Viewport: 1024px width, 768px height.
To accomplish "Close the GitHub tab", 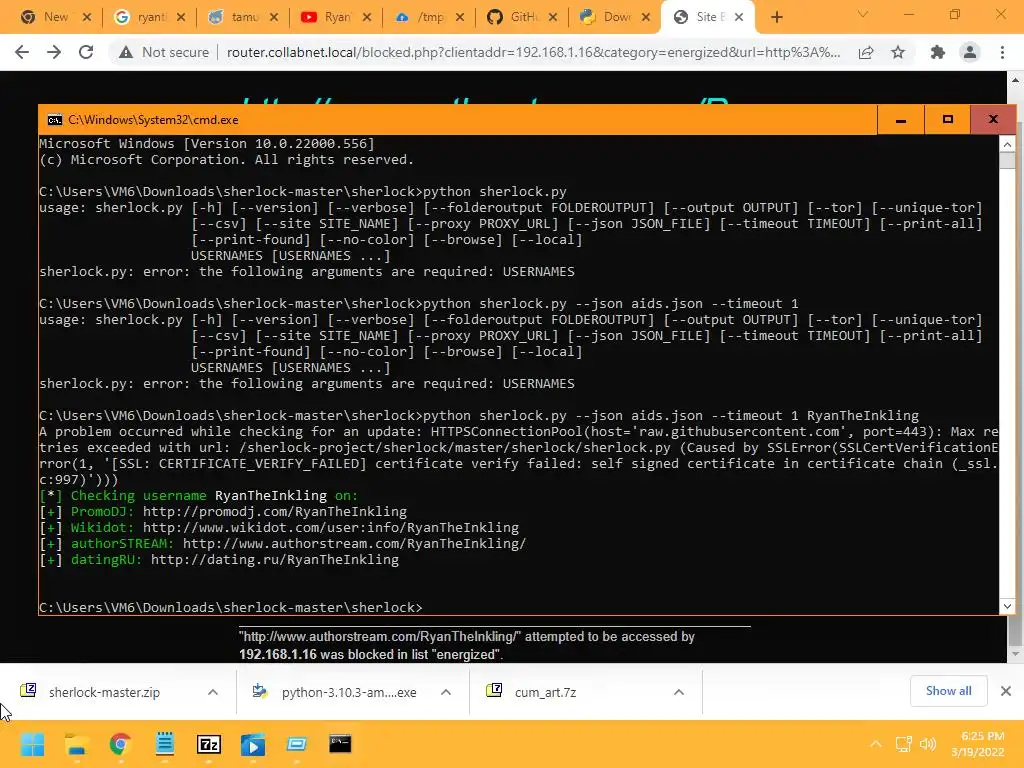I will [553, 18].
